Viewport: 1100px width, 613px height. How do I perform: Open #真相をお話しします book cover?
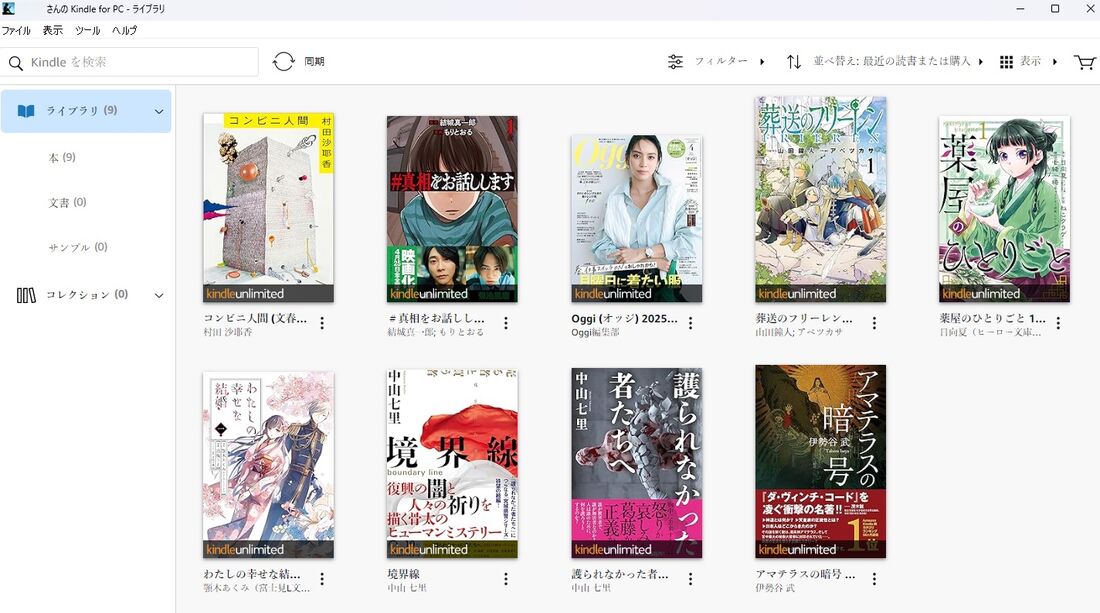pyautogui.click(x=452, y=209)
